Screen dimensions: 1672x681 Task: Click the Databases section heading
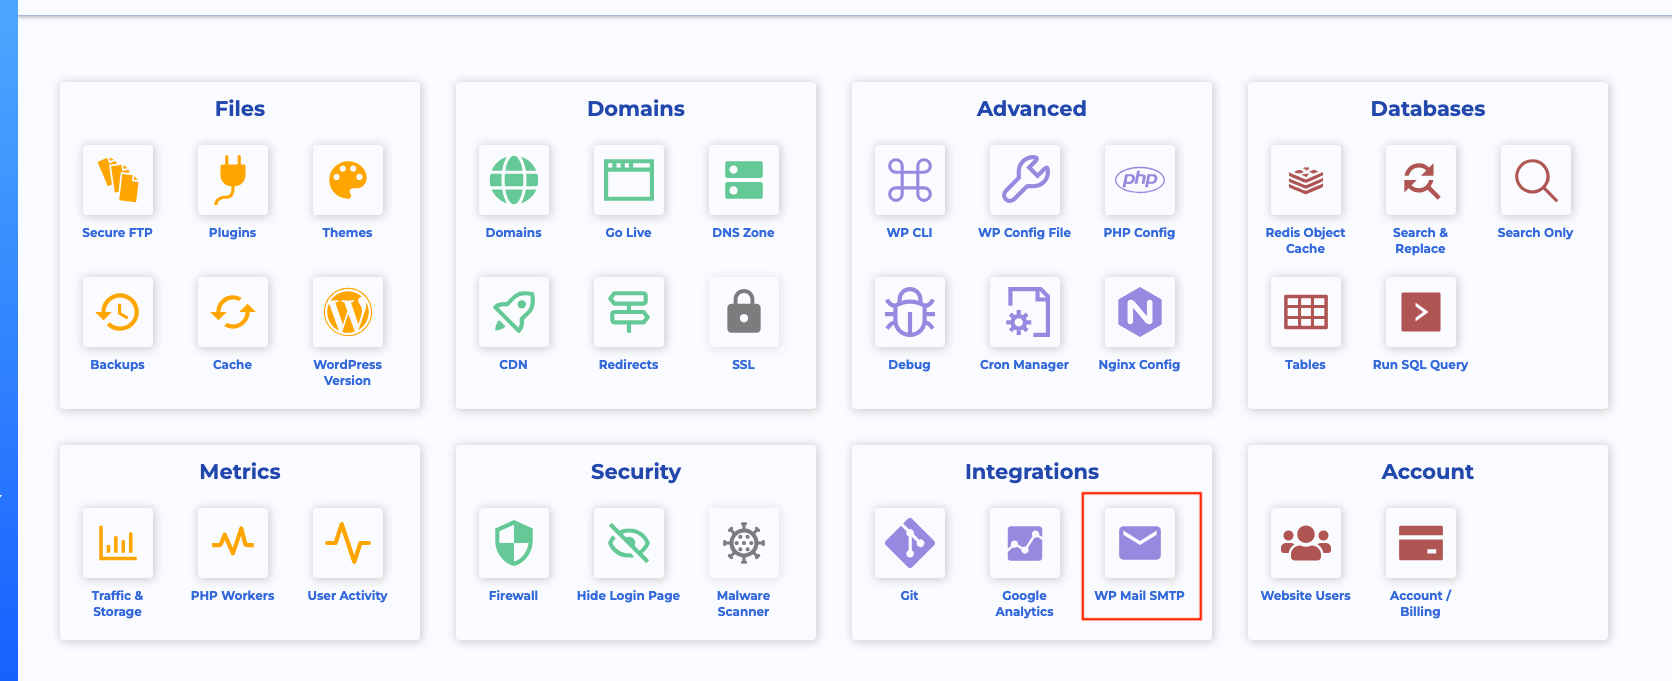tap(1428, 109)
